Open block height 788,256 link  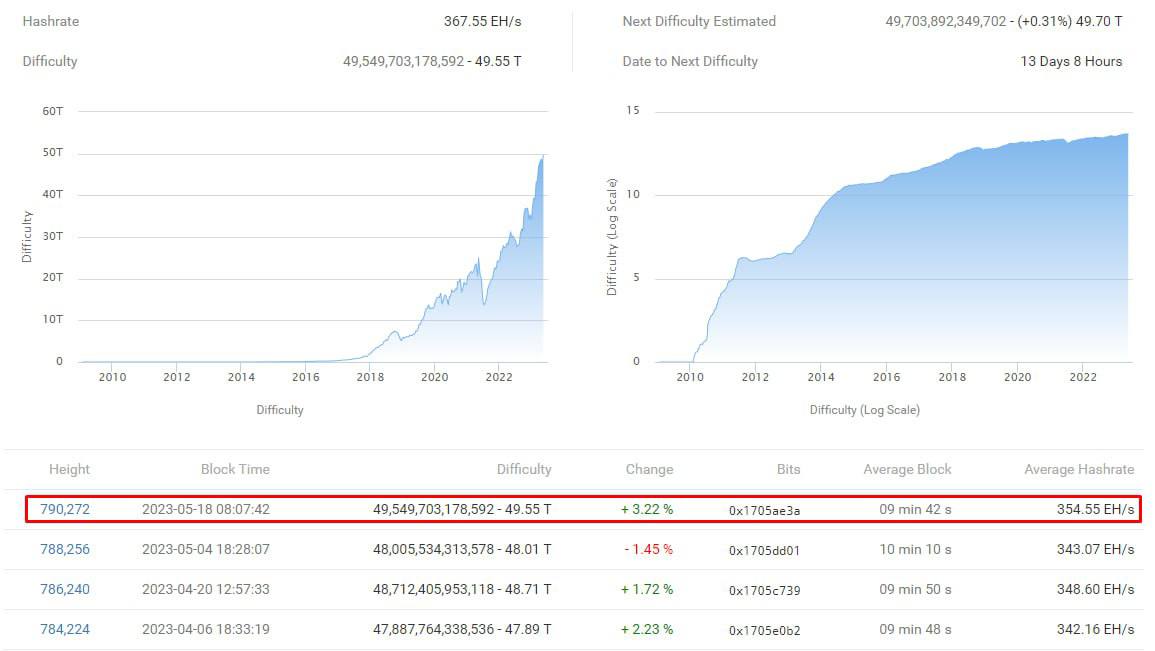click(65, 549)
